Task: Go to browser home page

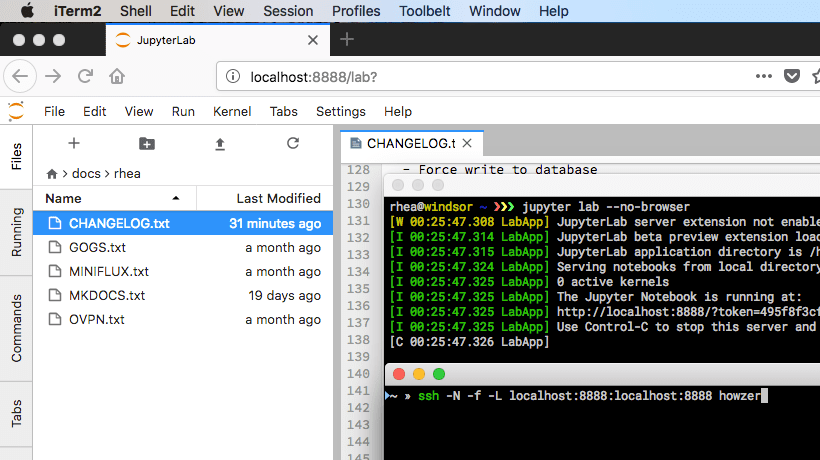Action: coord(117,76)
